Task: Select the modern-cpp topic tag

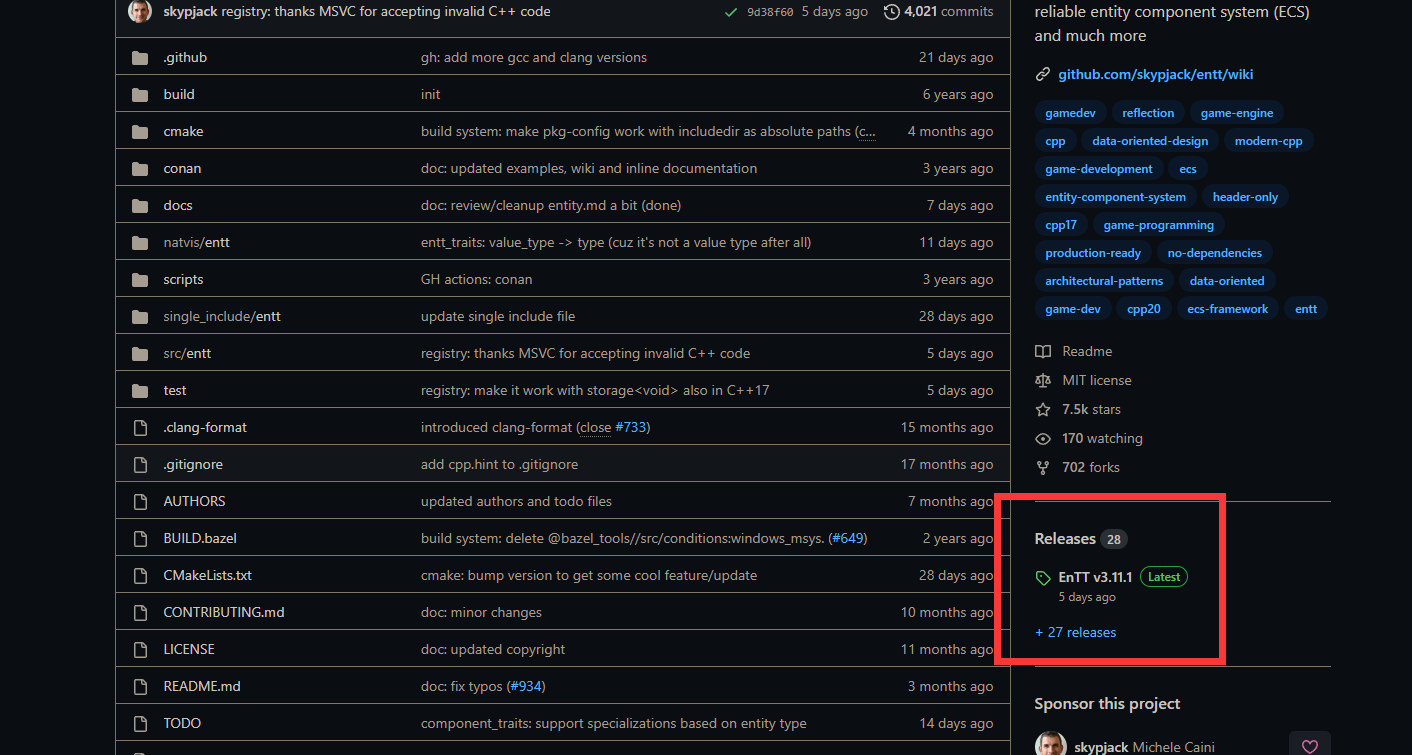Action: point(1268,141)
